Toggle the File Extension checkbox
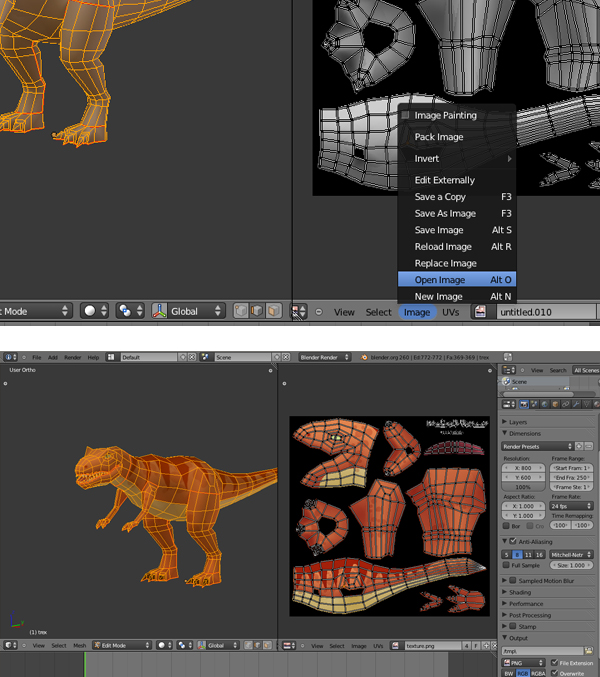The image size is (600, 677). [x=555, y=662]
